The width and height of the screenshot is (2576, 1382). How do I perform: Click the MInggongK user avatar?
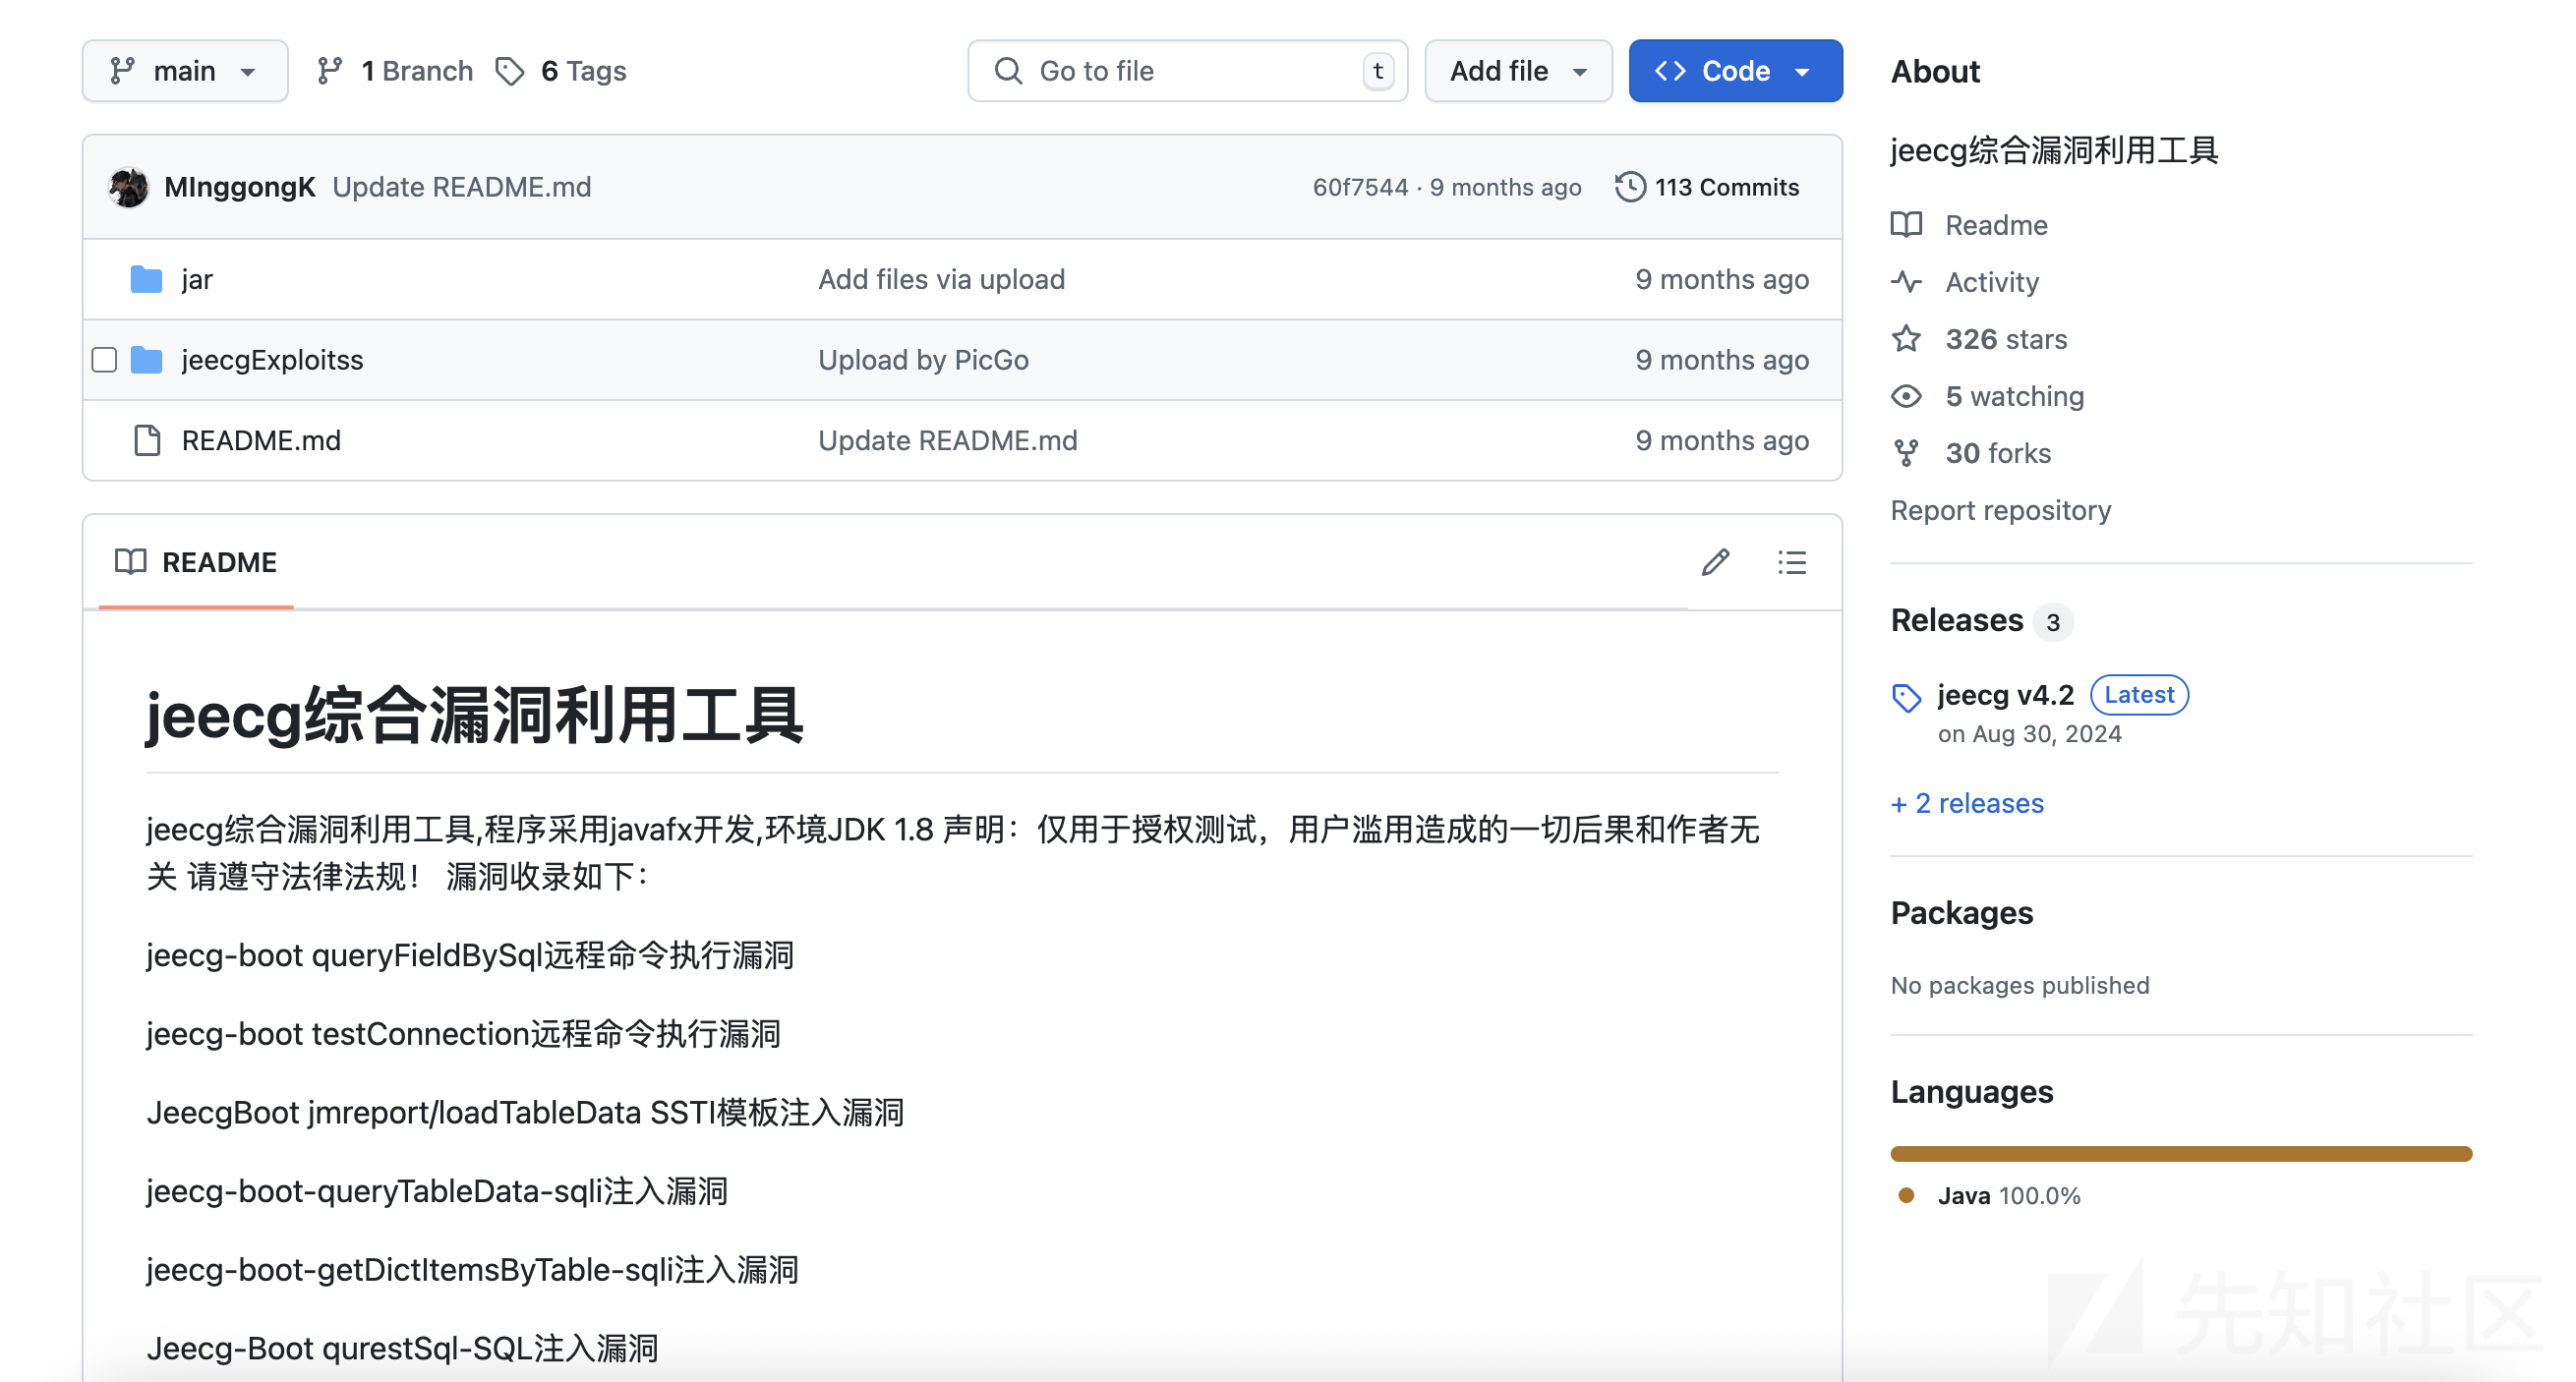pos(129,187)
